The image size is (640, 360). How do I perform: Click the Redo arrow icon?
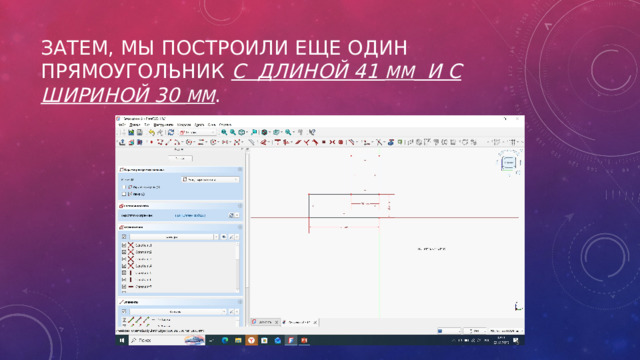click(160, 132)
